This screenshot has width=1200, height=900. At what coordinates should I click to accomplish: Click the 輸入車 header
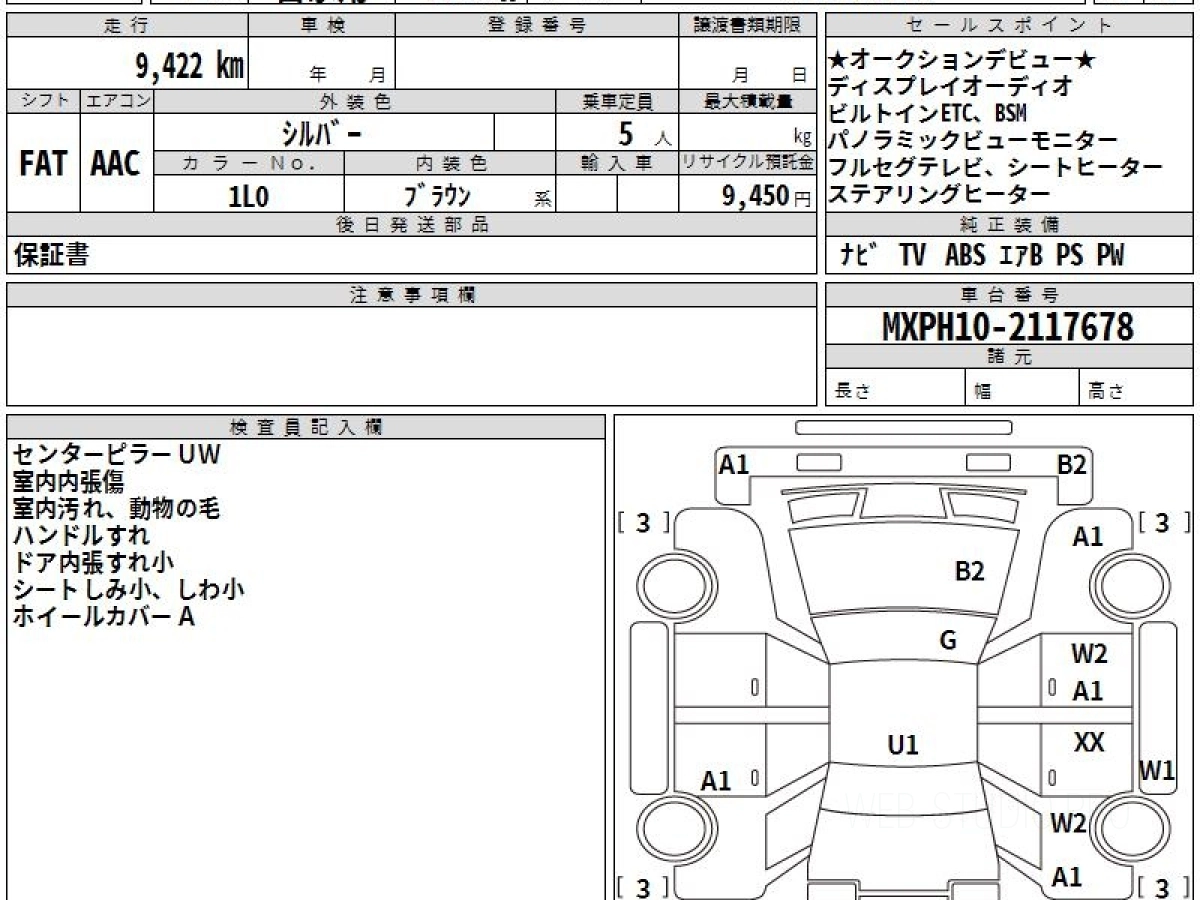click(617, 163)
